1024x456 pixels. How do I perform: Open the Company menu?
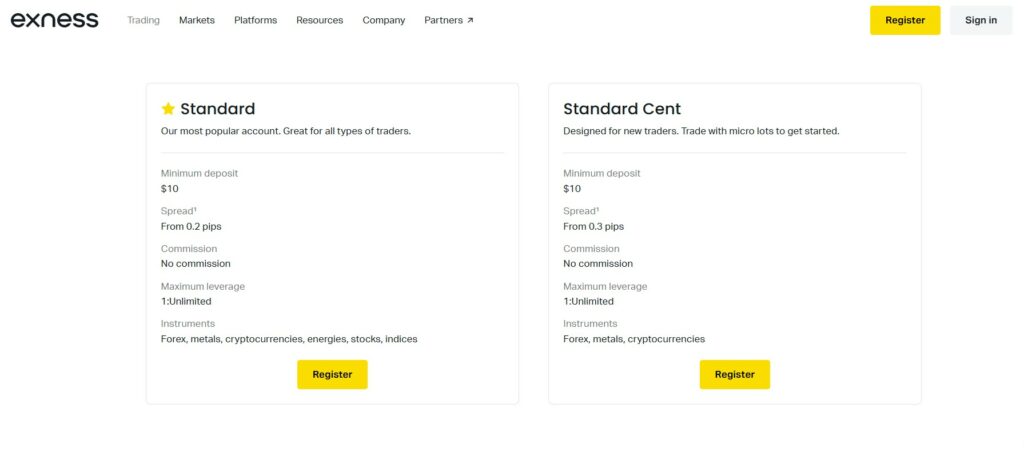click(383, 20)
